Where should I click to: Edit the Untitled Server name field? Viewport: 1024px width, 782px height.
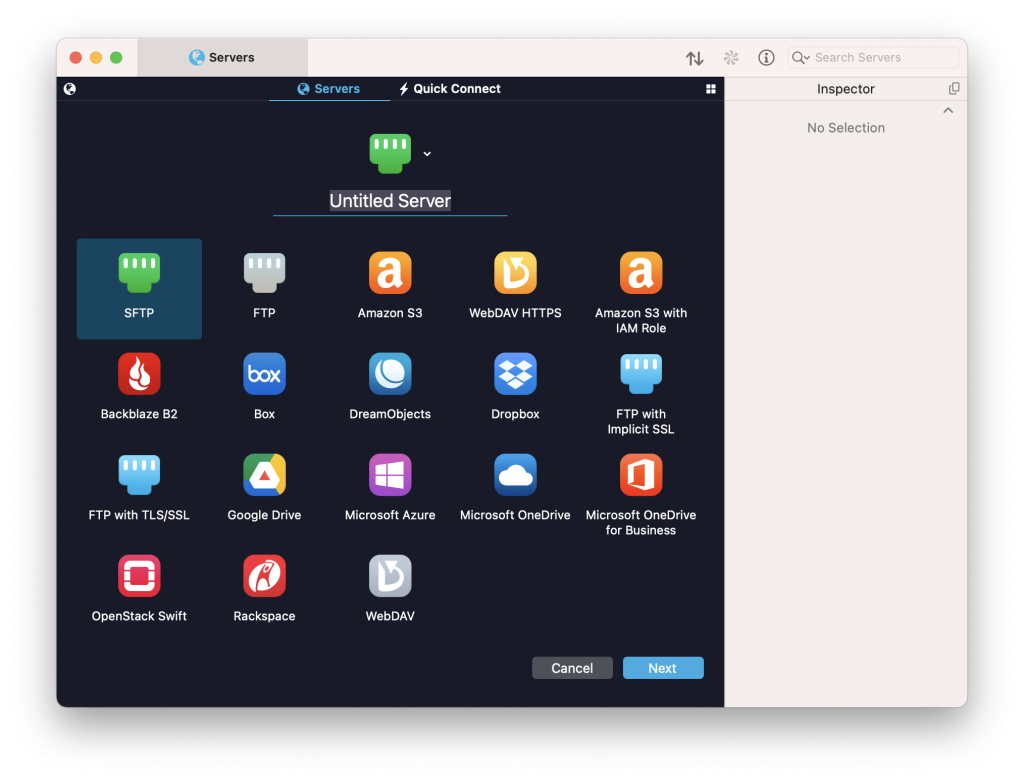[390, 201]
